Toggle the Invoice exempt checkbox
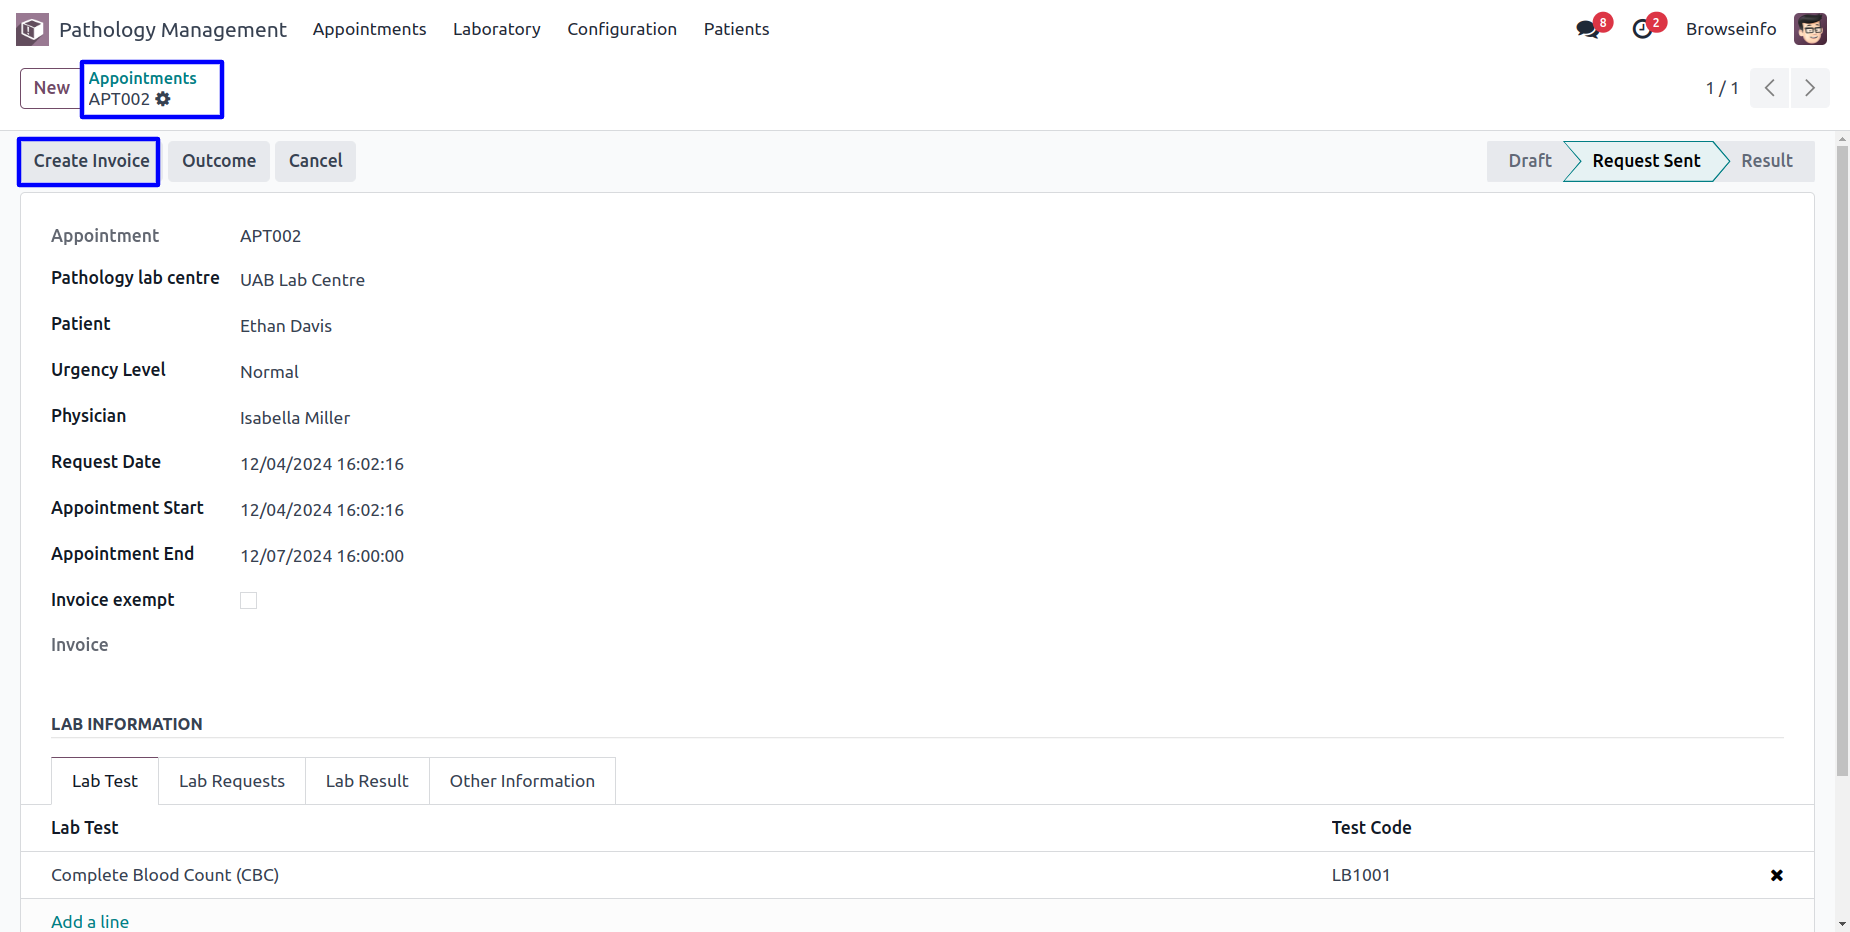The image size is (1850, 932). [249, 600]
